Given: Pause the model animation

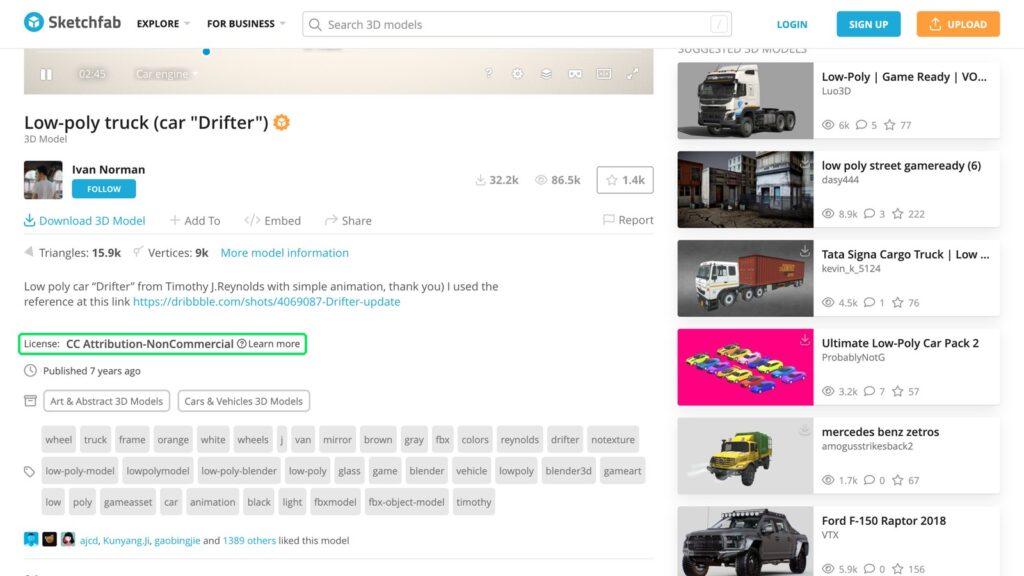Looking at the screenshot, I should pyautogui.click(x=46, y=74).
